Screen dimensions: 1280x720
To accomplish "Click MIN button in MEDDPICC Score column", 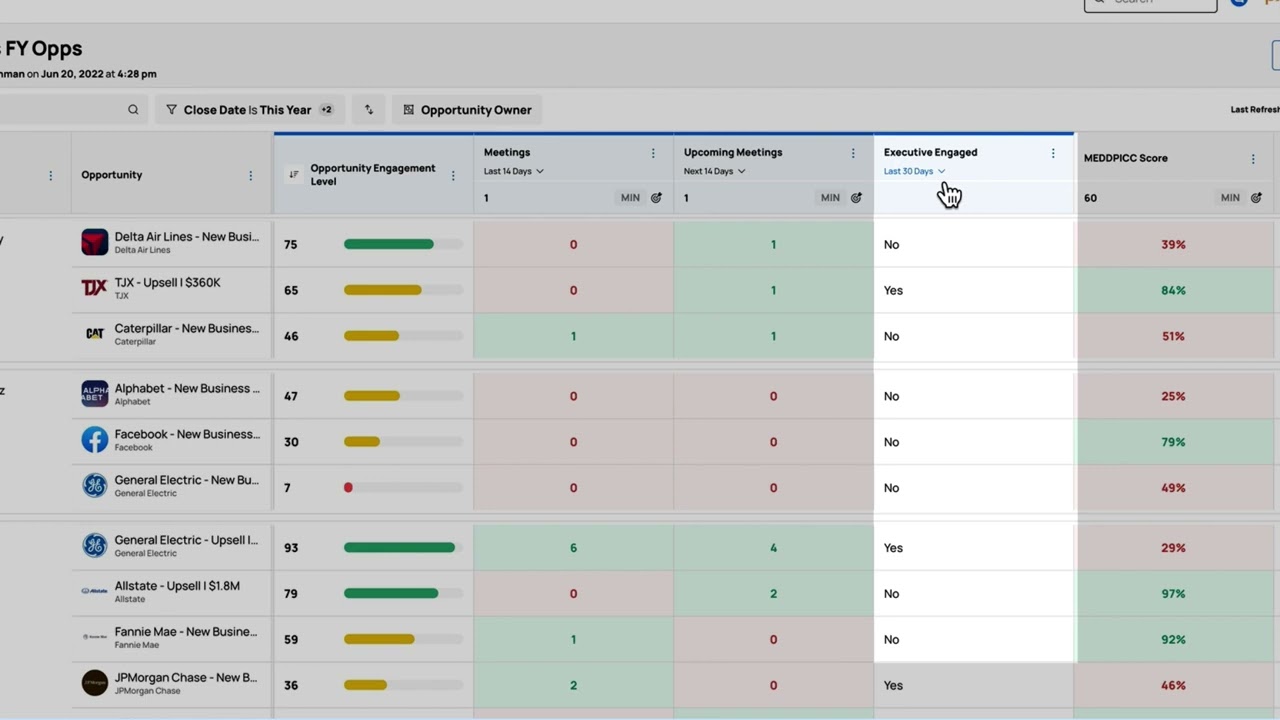I will point(1230,198).
